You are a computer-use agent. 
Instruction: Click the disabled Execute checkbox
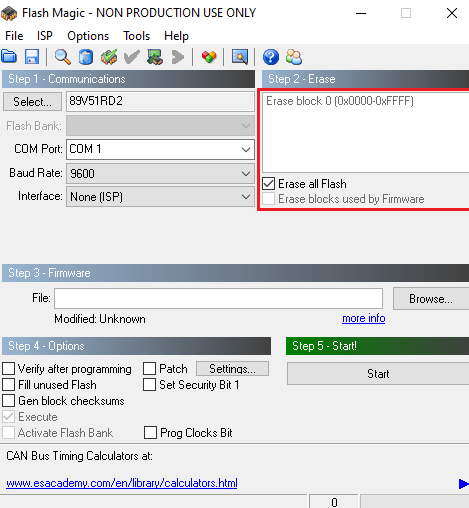[x=8, y=417]
